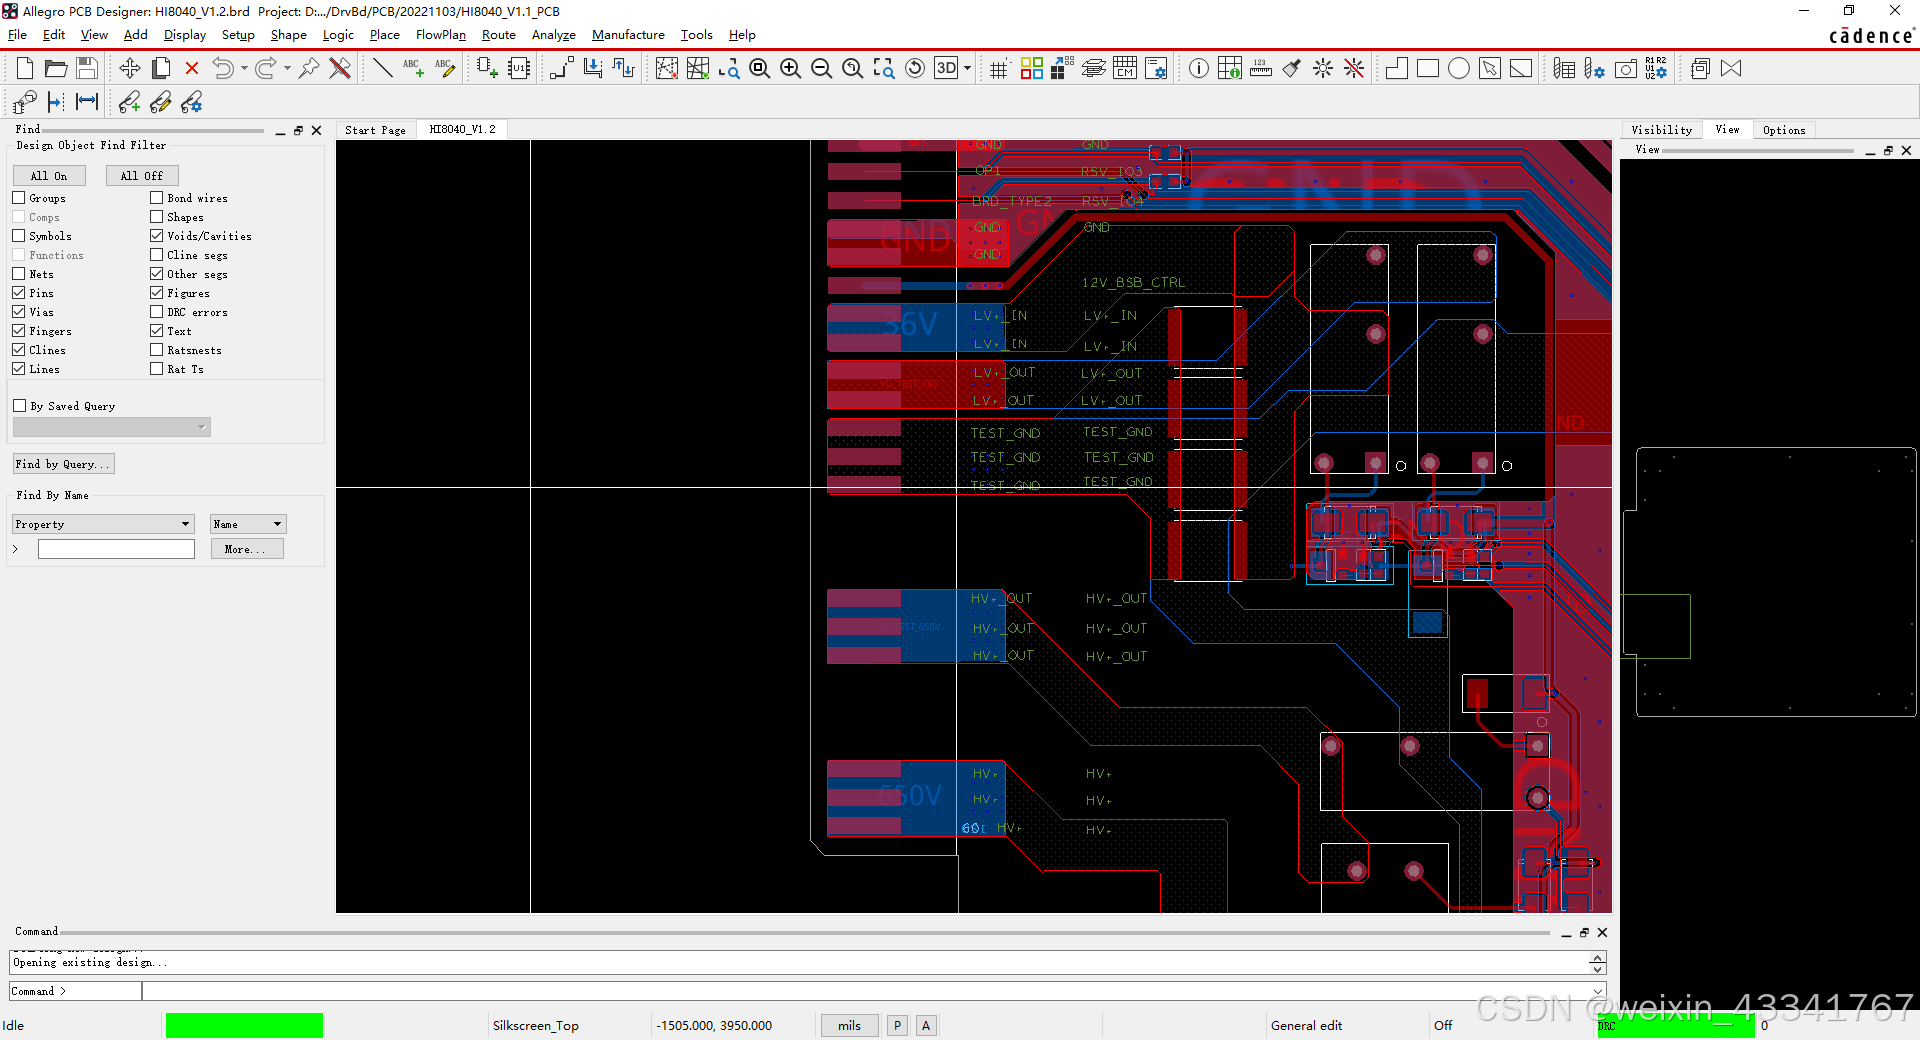
Task: Open the Constraint Manager (CM) icon
Action: point(1125,68)
